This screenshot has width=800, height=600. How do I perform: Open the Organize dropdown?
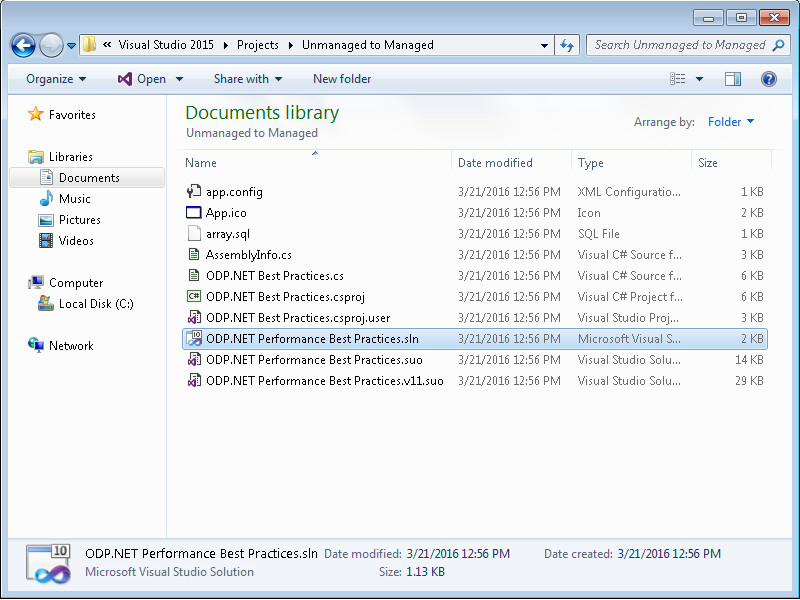point(55,79)
